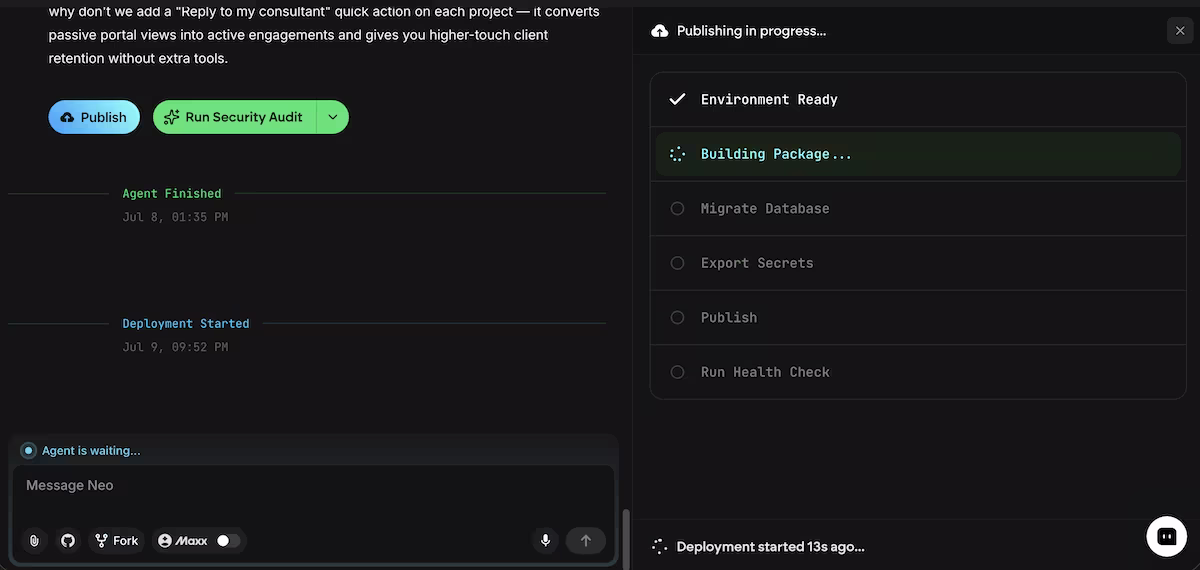The height and width of the screenshot is (570, 1200).
Task: Run the Security Audit
Action: pyautogui.click(x=235, y=117)
